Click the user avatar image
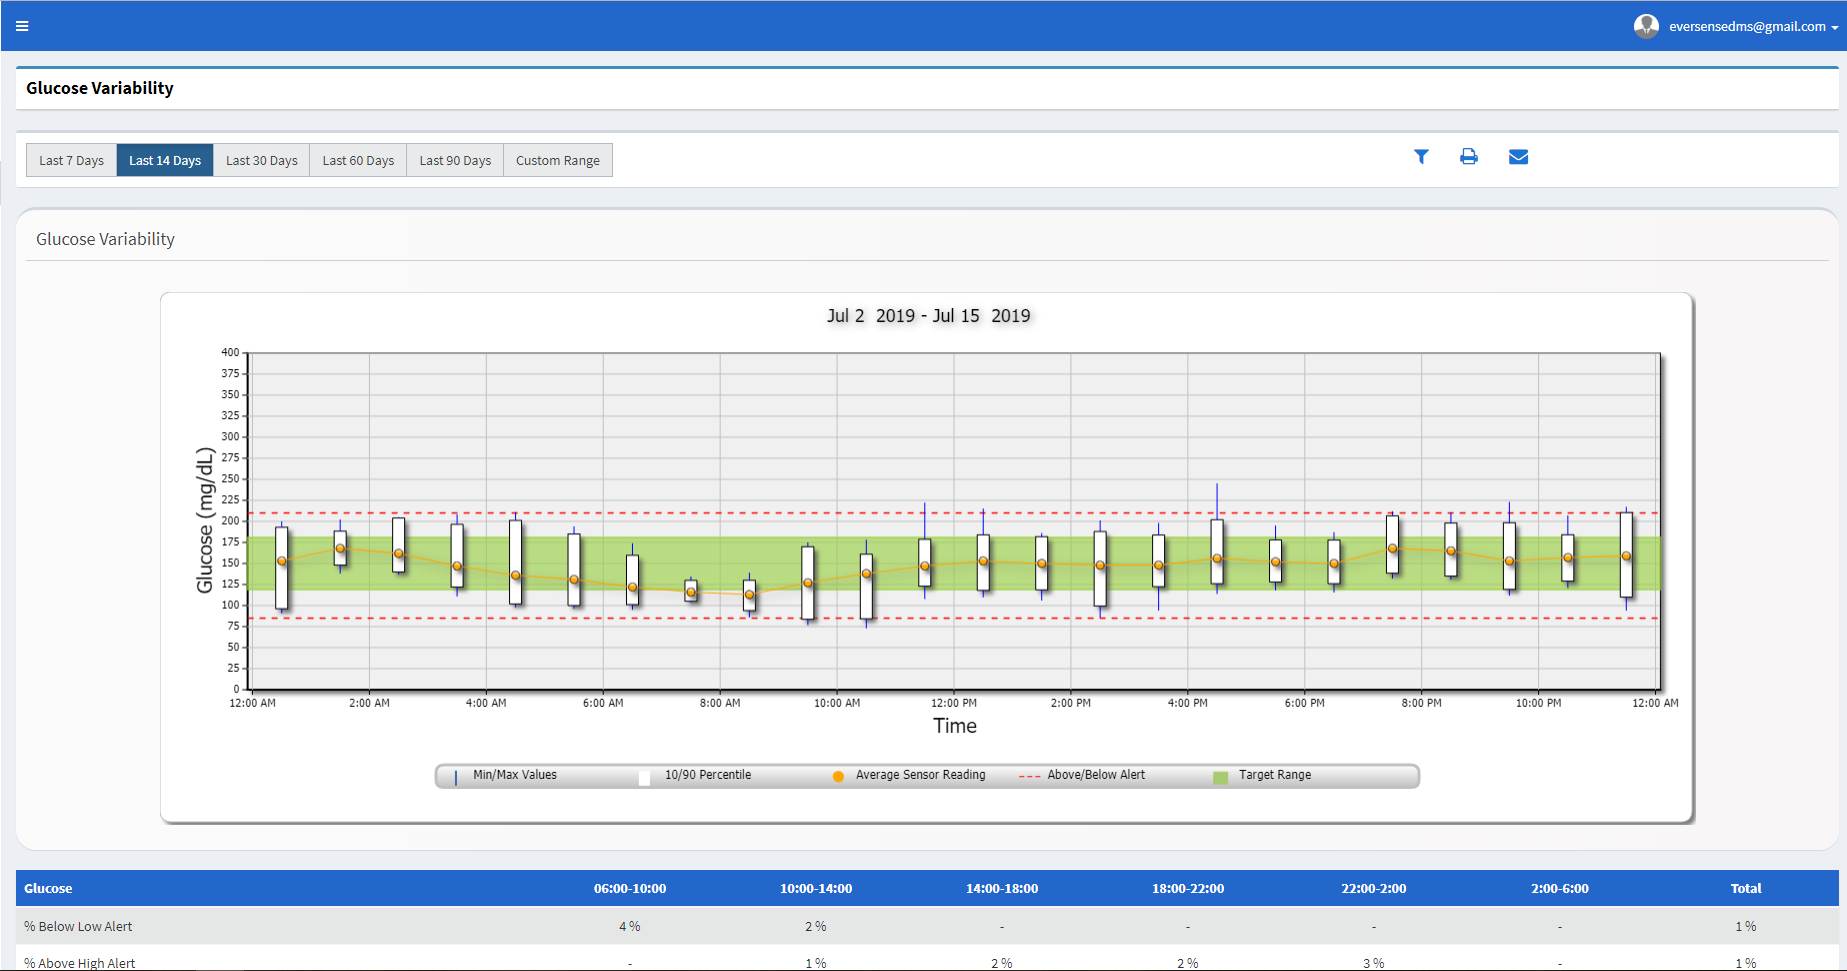The height and width of the screenshot is (971, 1847). [x=1646, y=25]
